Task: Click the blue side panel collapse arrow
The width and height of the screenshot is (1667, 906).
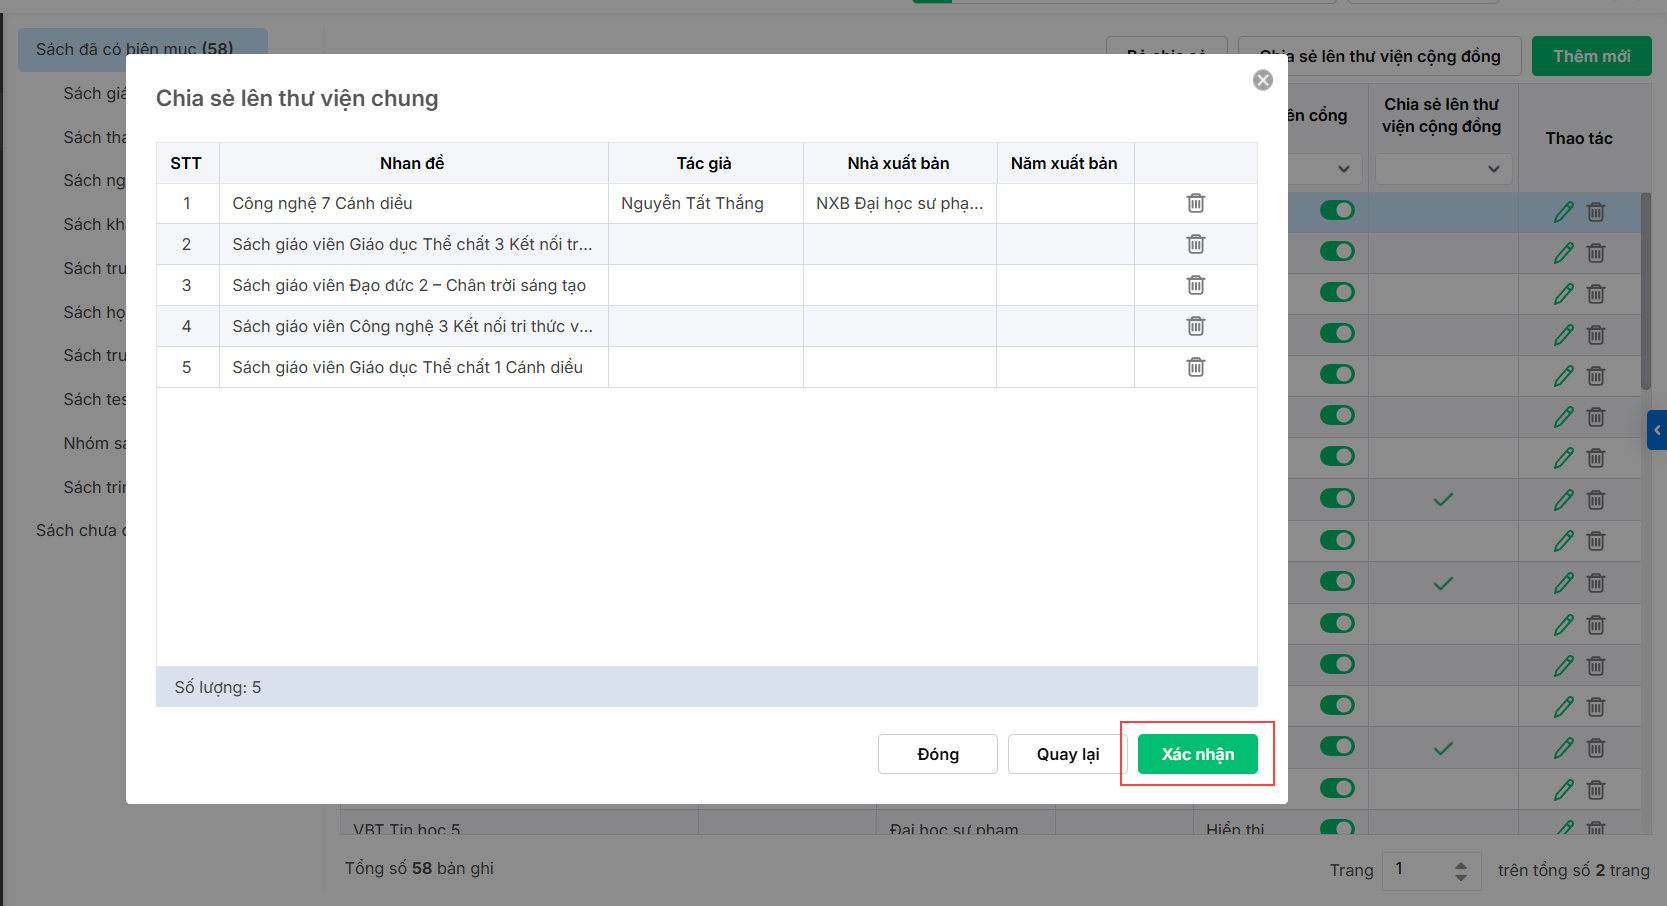Action: [1656, 430]
